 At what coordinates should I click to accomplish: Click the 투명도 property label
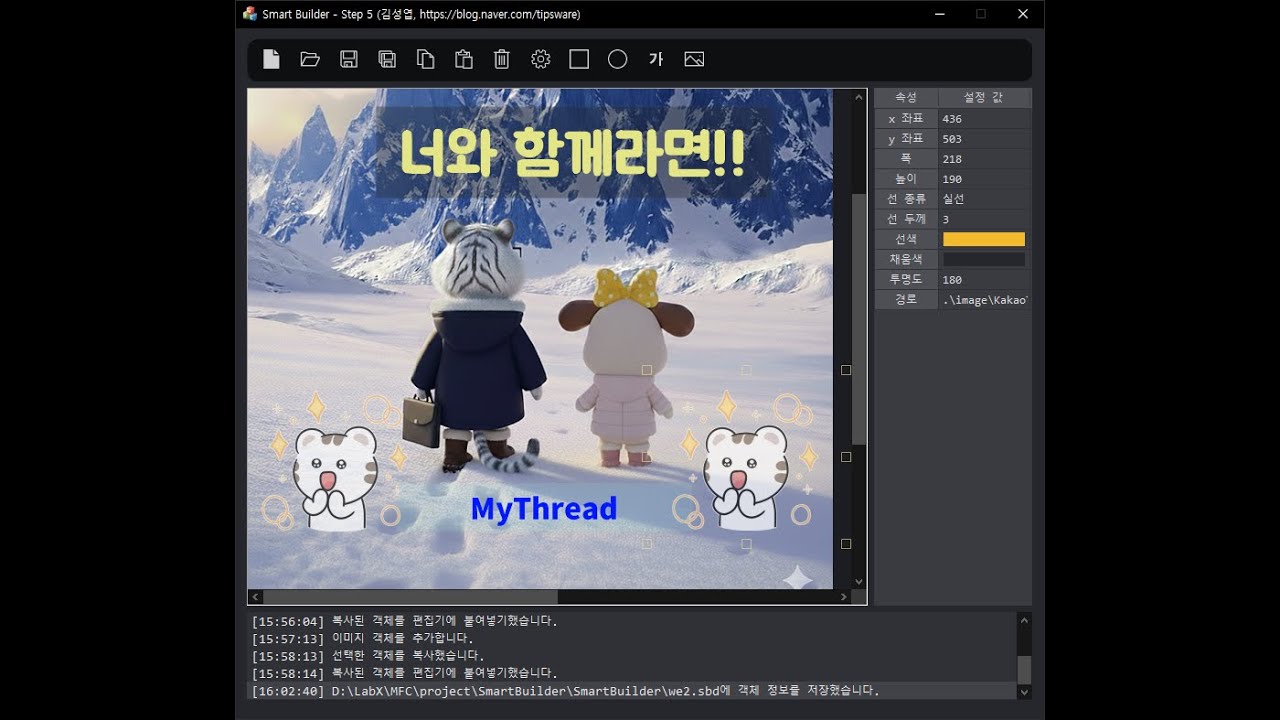pyautogui.click(x=906, y=280)
